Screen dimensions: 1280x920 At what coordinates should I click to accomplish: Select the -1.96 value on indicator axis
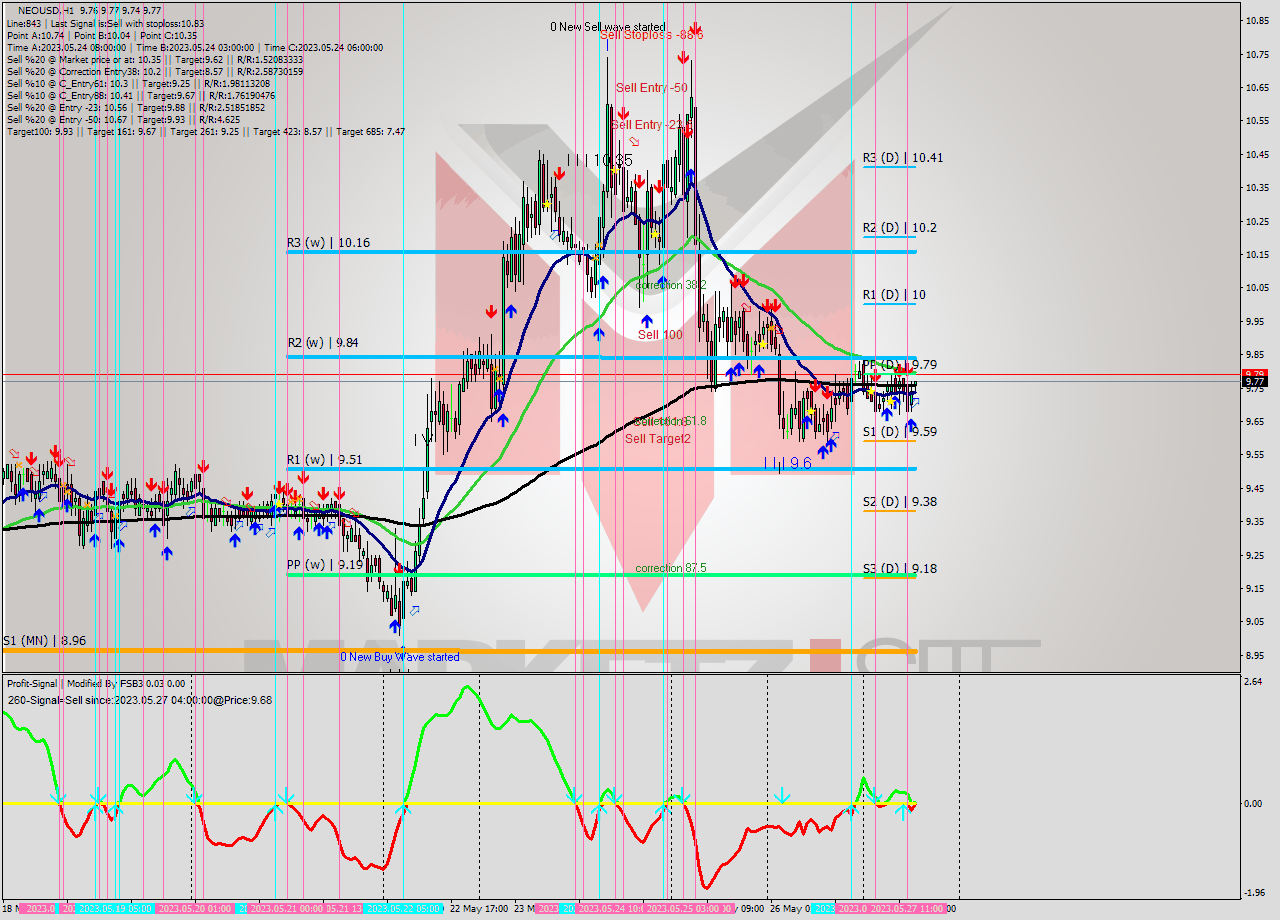[1255, 892]
